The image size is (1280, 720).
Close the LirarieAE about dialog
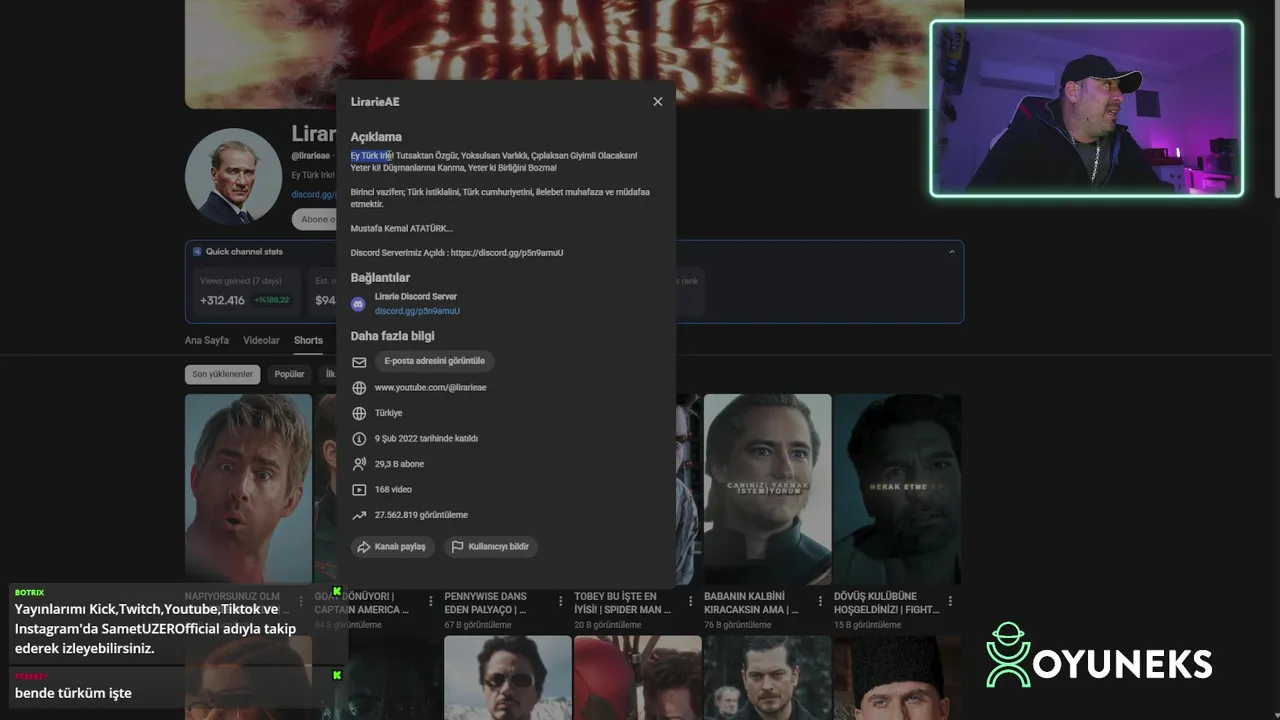point(657,102)
